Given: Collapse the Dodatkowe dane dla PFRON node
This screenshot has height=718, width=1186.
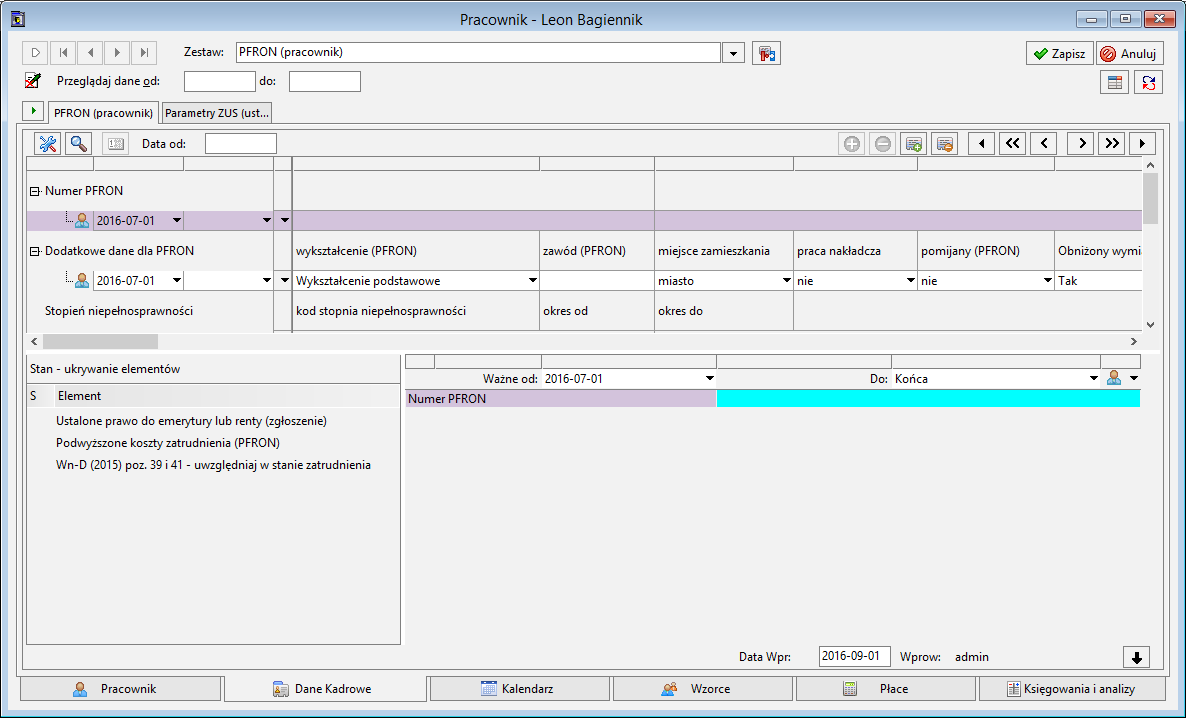Looking at the screenshot, I should click(x=35, y=251).
